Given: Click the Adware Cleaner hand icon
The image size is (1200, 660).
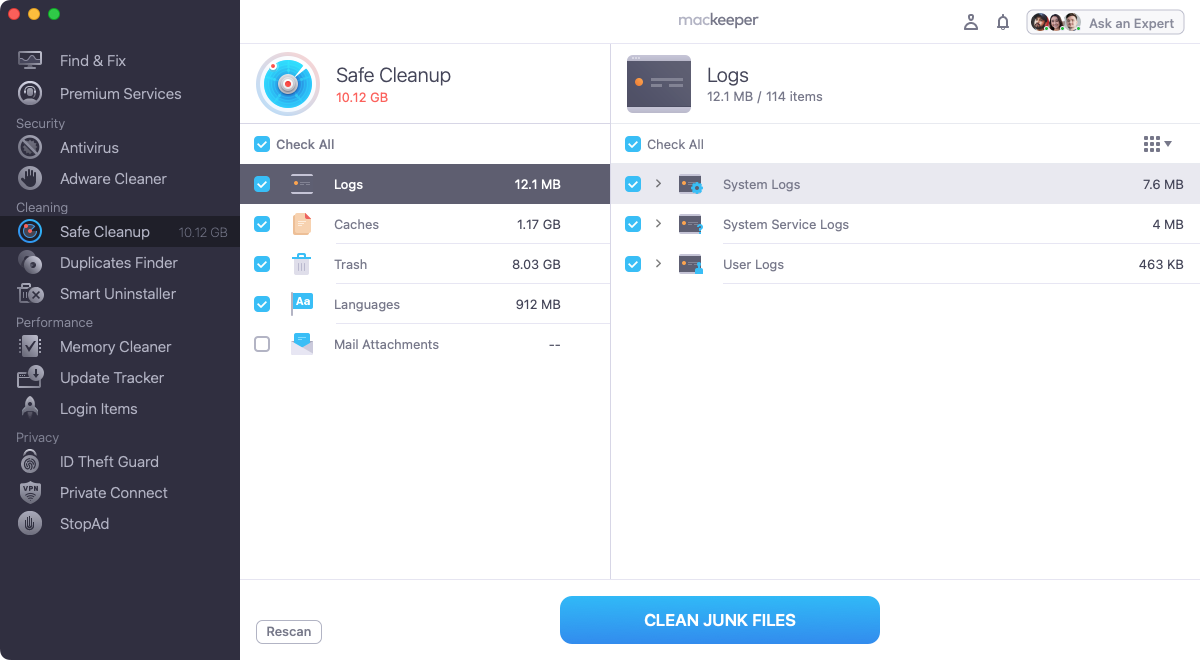Looking at the screenshot, I should pos(30,178).
